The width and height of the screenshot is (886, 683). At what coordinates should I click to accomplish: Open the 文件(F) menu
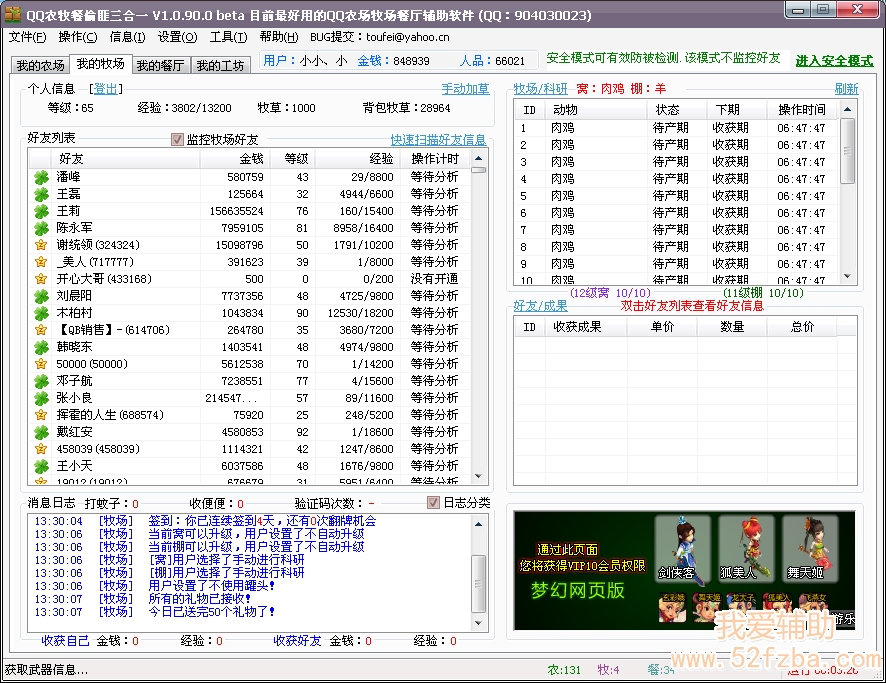click(x=28, y=37)
